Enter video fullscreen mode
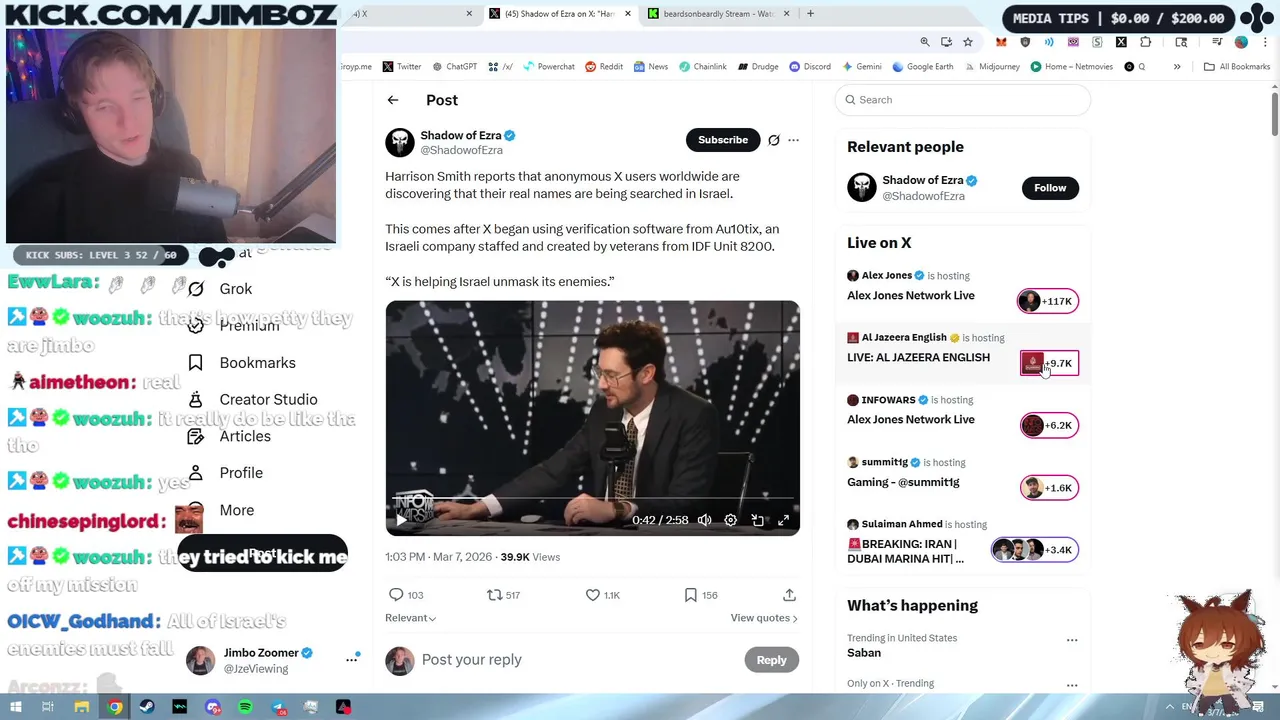This screenshot has width=1280, height=720. pyautogui.click(x=784, y=520)
